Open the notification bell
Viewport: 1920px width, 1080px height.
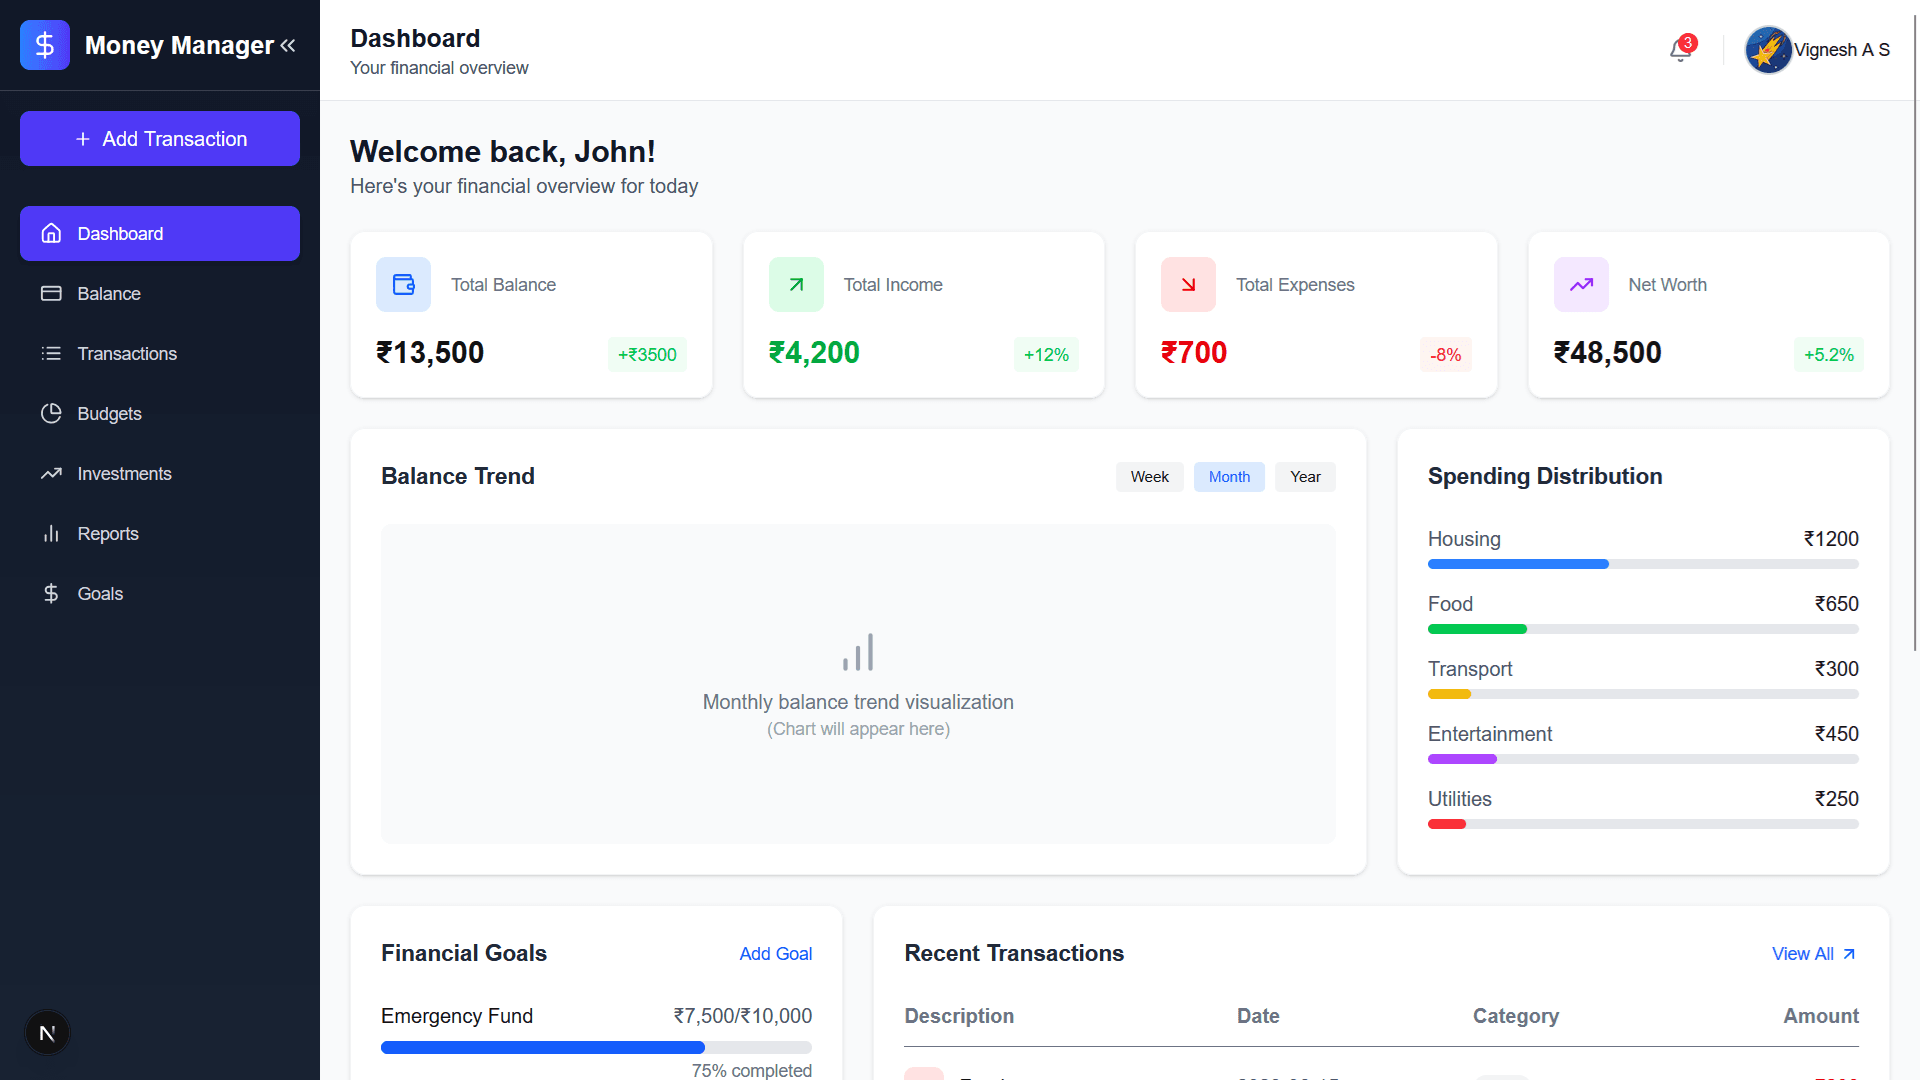pos(1679,50)
